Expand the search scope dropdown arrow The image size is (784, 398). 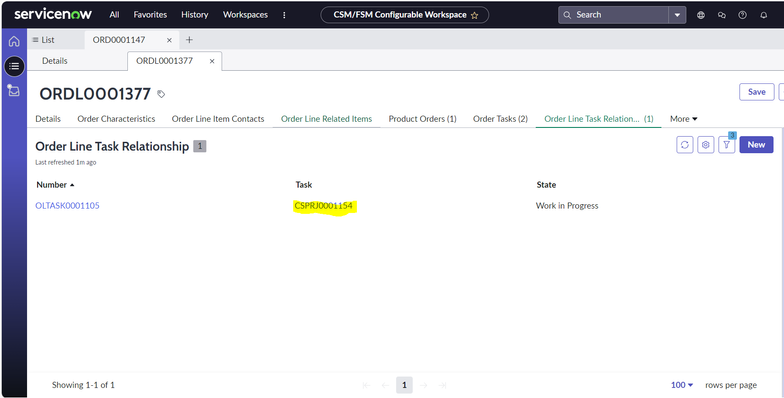677,15
